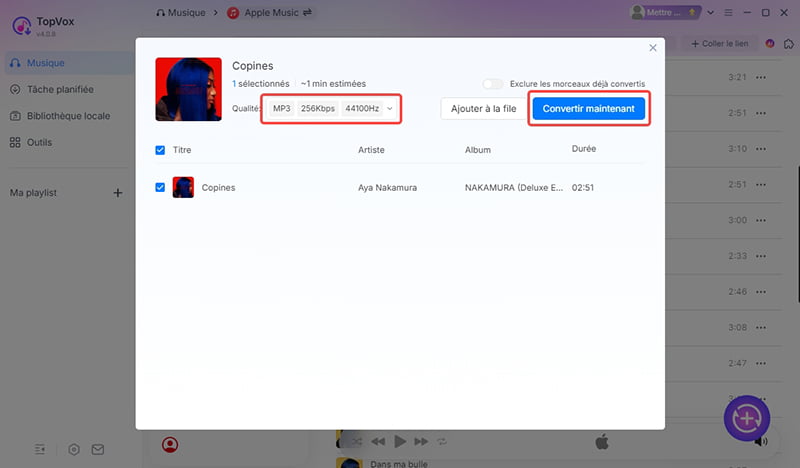The image size is (800, 468).
Task: Switch service via Apple Music selector
Action: tap(269, 13)
